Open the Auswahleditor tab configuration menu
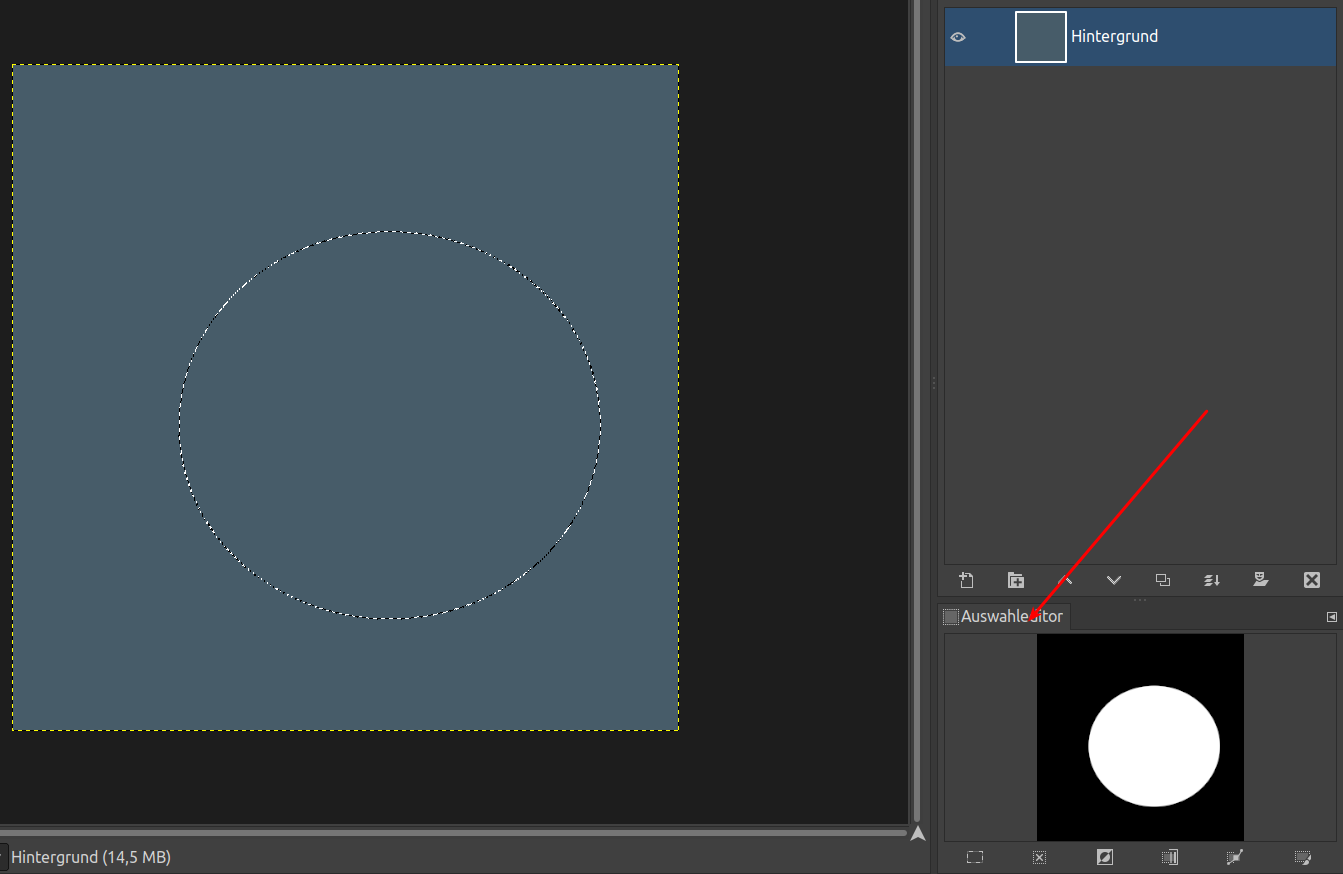The image size is (1343, 874). (1331, 617)
